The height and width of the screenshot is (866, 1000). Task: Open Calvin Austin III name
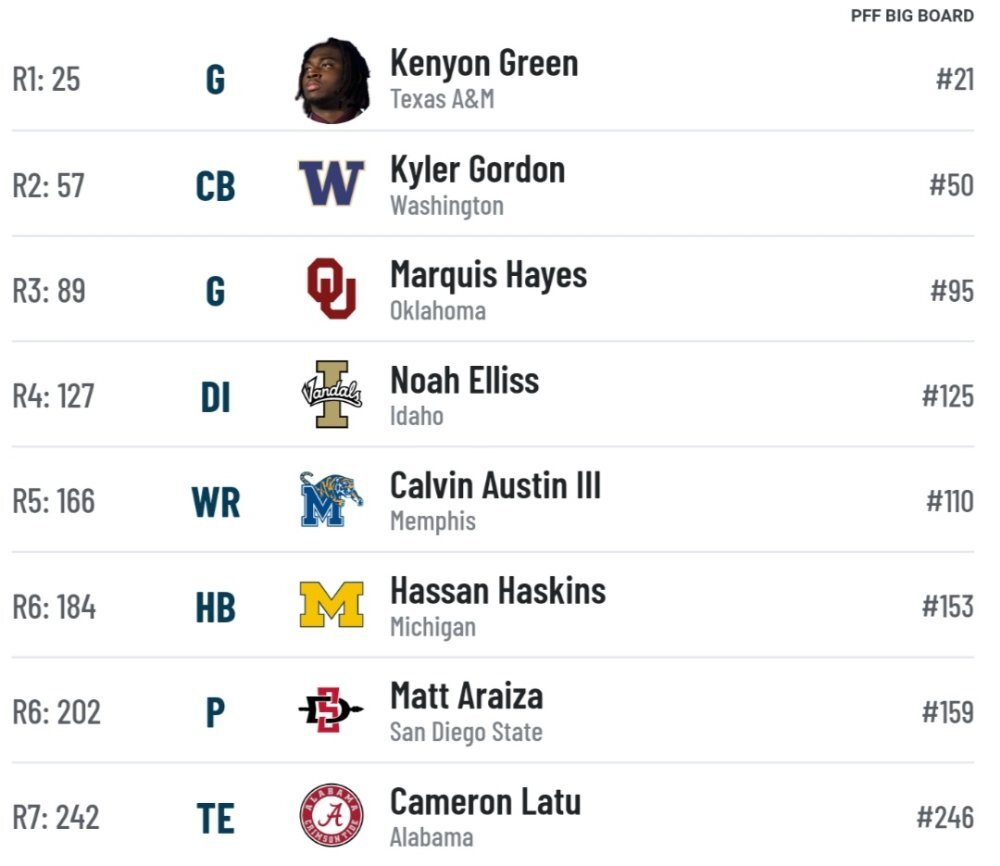pyautogui.click(x=496, y=486)
